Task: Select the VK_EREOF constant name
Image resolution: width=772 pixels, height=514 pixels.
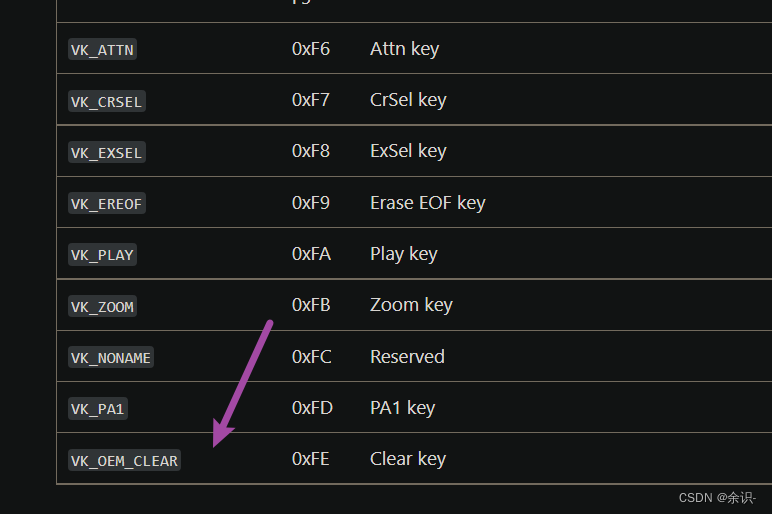Action: [107, 203]
